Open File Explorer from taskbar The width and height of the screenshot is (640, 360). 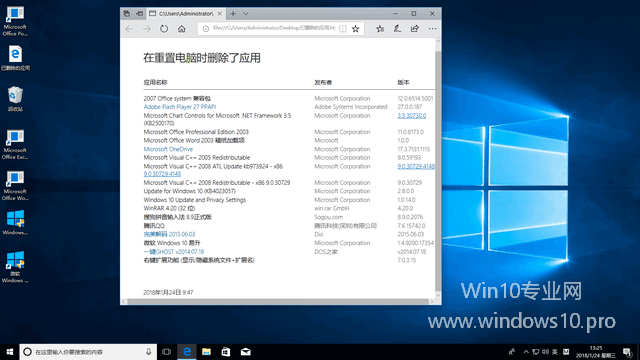pyautogui.click(x=207, y=351)
